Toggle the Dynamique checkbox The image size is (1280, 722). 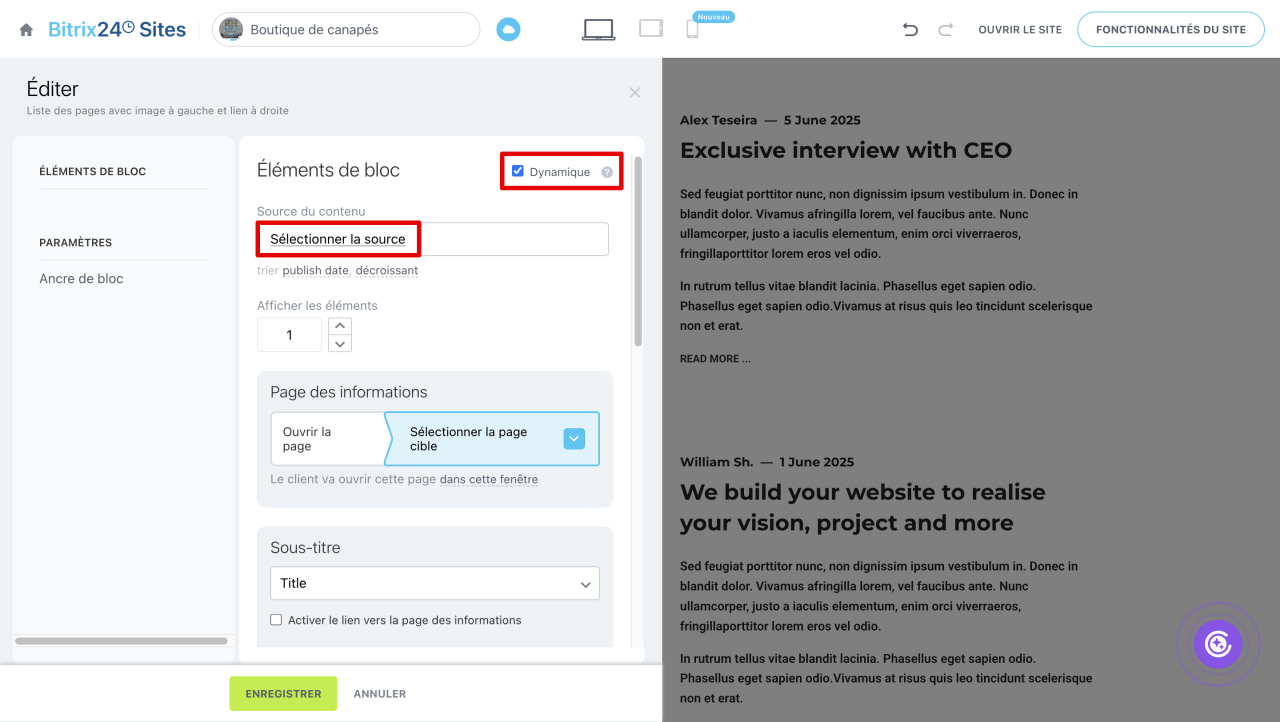518,171
